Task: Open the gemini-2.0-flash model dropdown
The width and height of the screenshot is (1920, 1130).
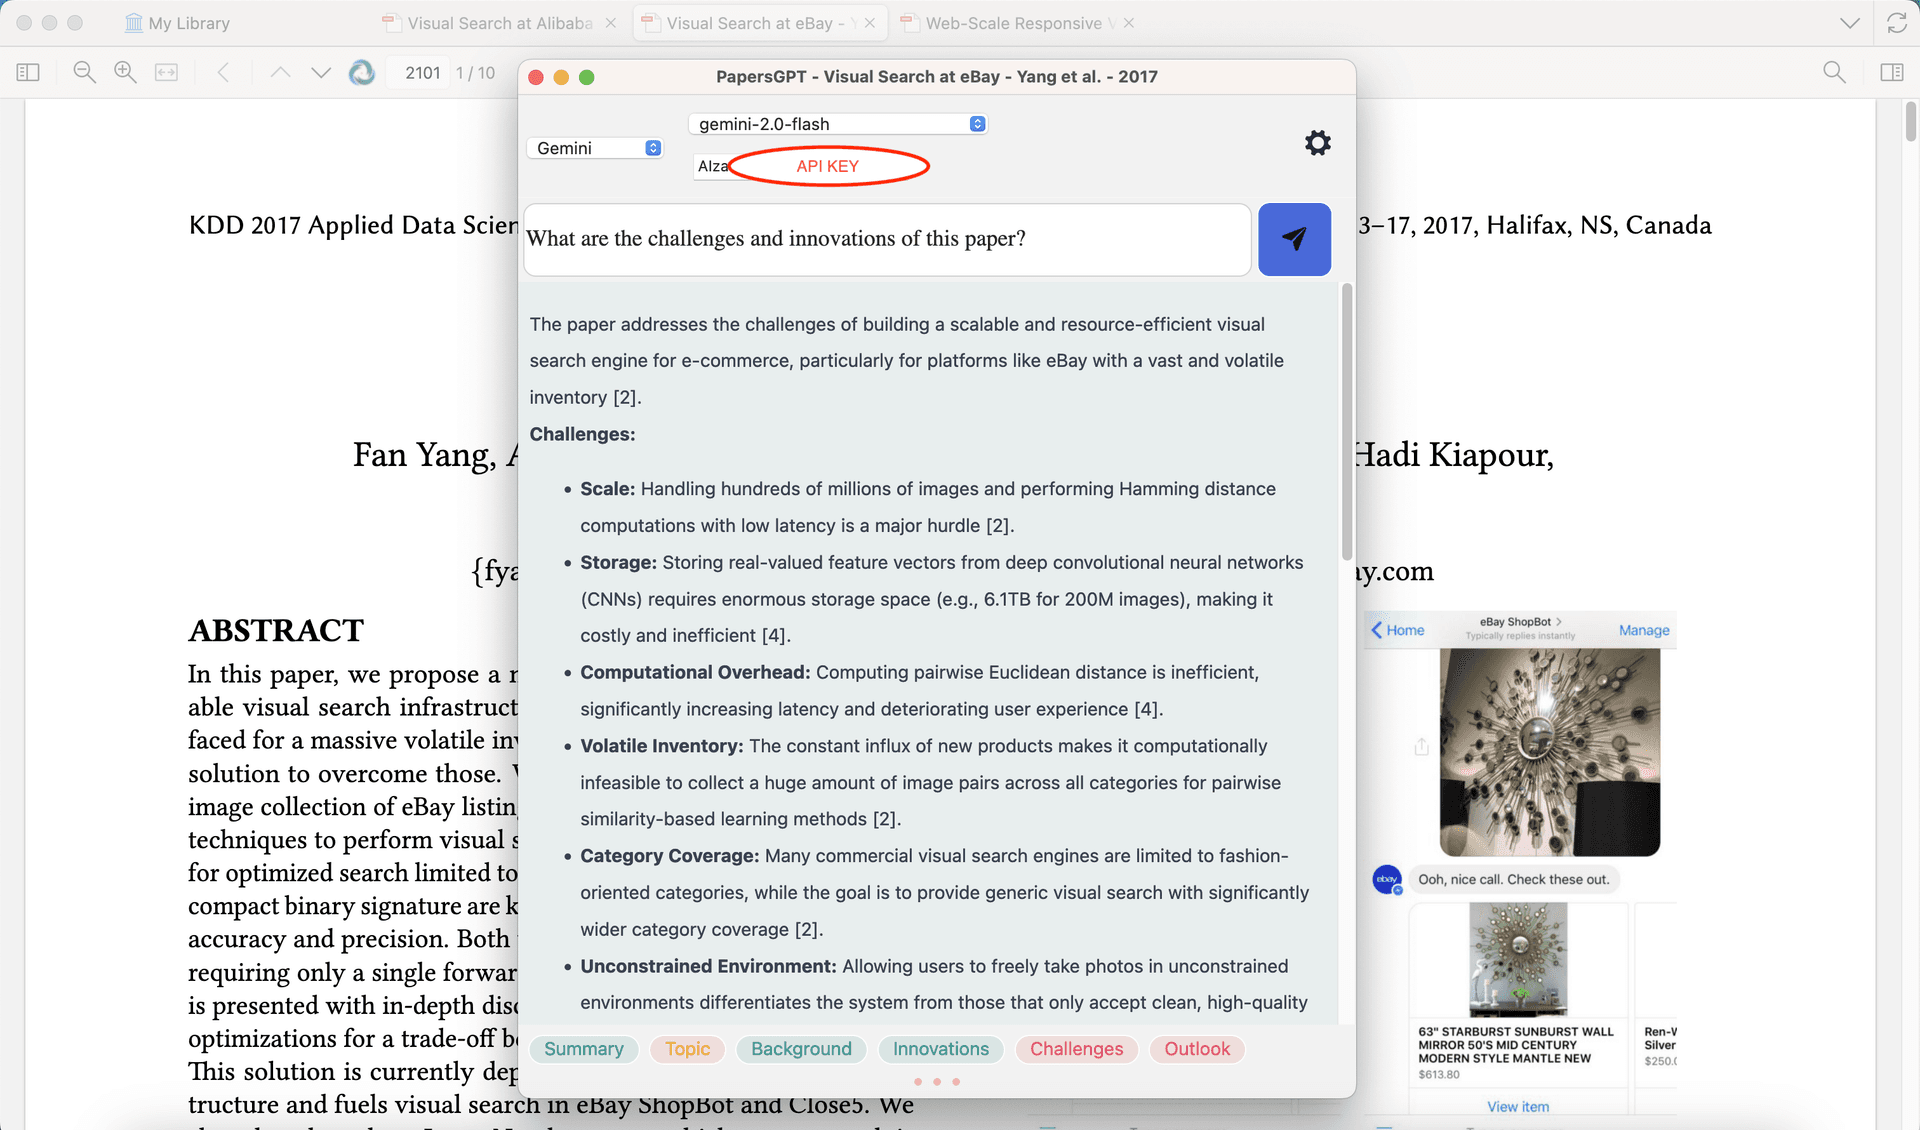Action: pyautogui.click(x=838, y=124)
